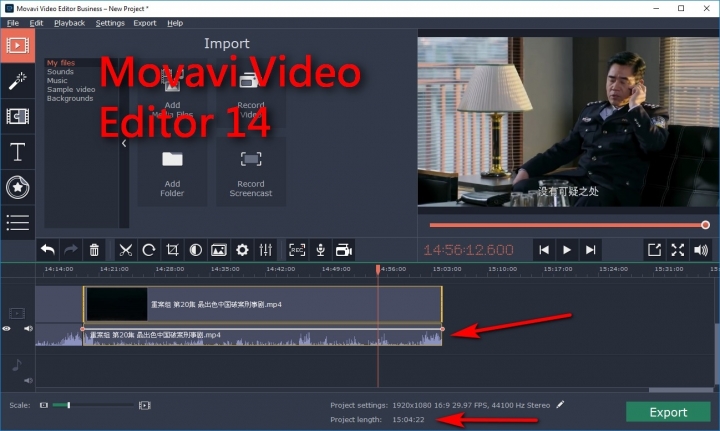Click the video preview frame
Image resolution: width=720 pixels, height=431 pixels.
tap(568, 121)
